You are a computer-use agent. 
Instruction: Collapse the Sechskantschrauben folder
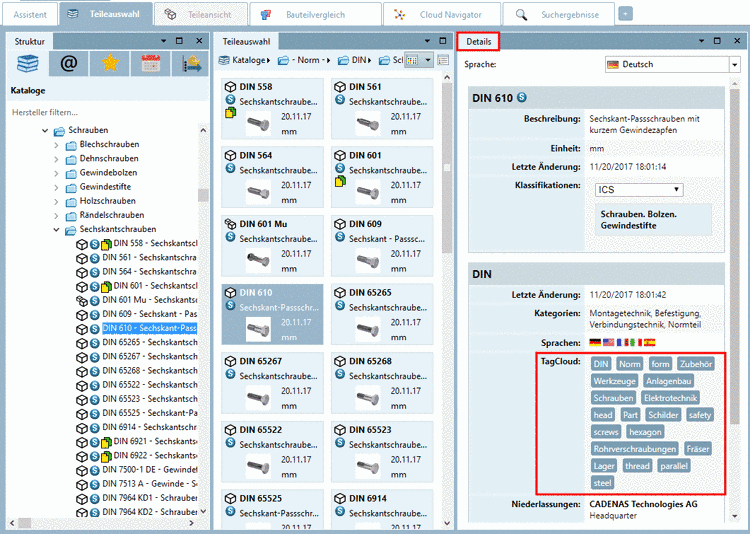click(x=56, y=230)
